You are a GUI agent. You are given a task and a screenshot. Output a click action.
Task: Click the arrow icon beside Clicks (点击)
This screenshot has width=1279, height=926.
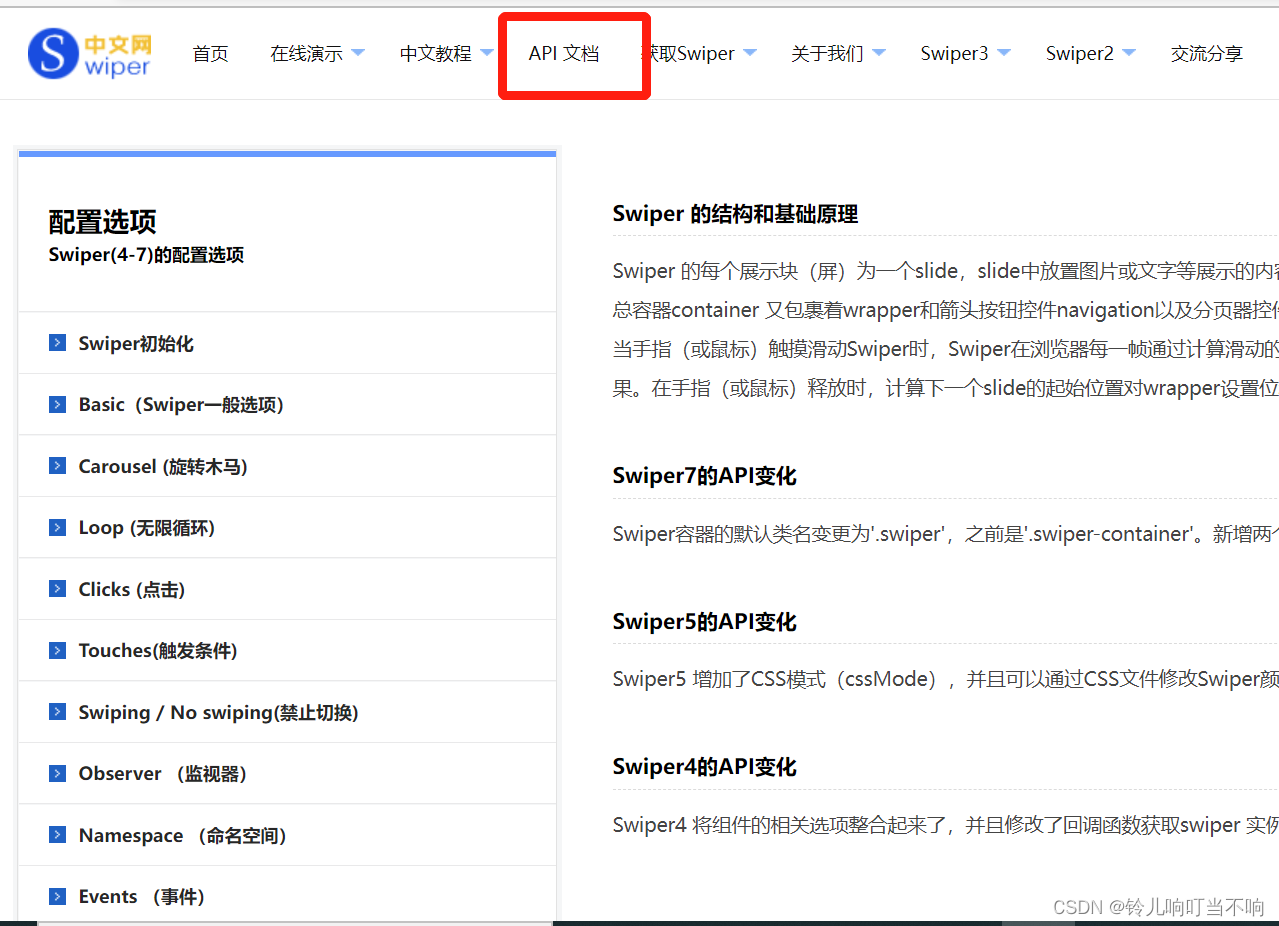(57, 589)
